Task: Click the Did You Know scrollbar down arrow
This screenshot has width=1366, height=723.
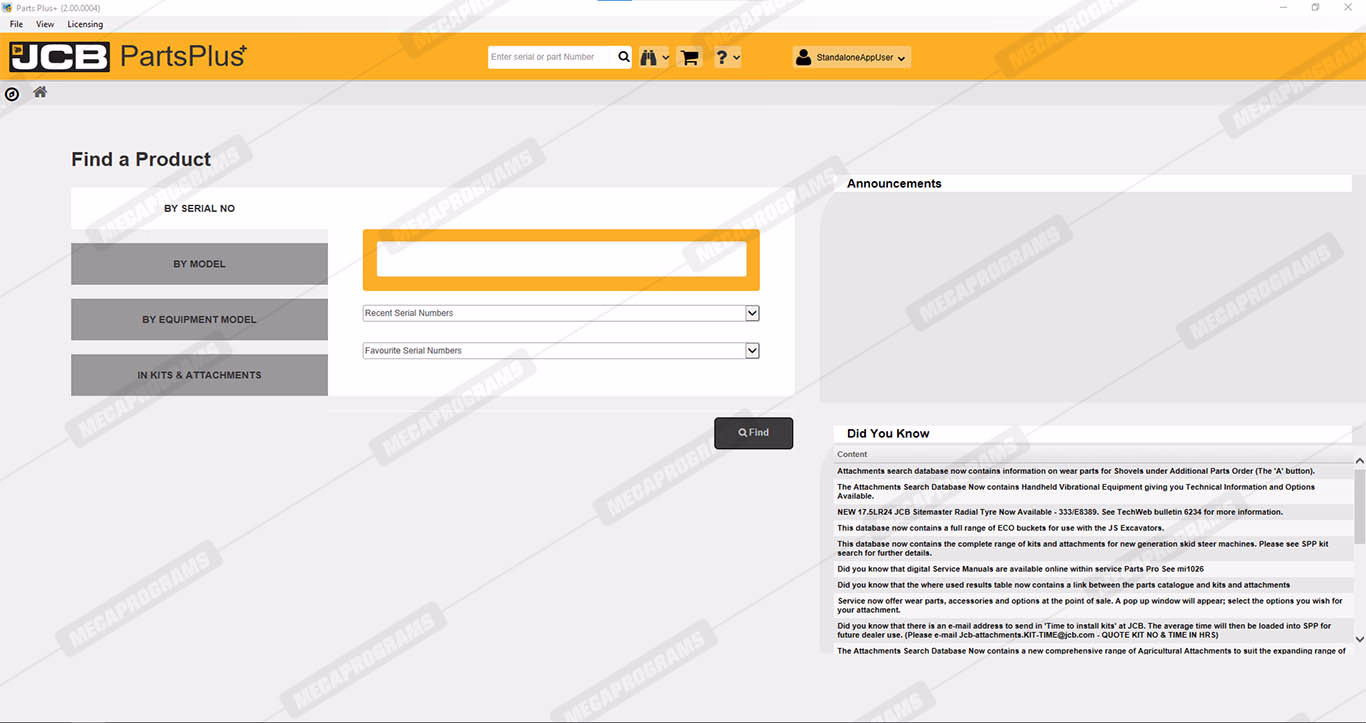Action: 1359,639
